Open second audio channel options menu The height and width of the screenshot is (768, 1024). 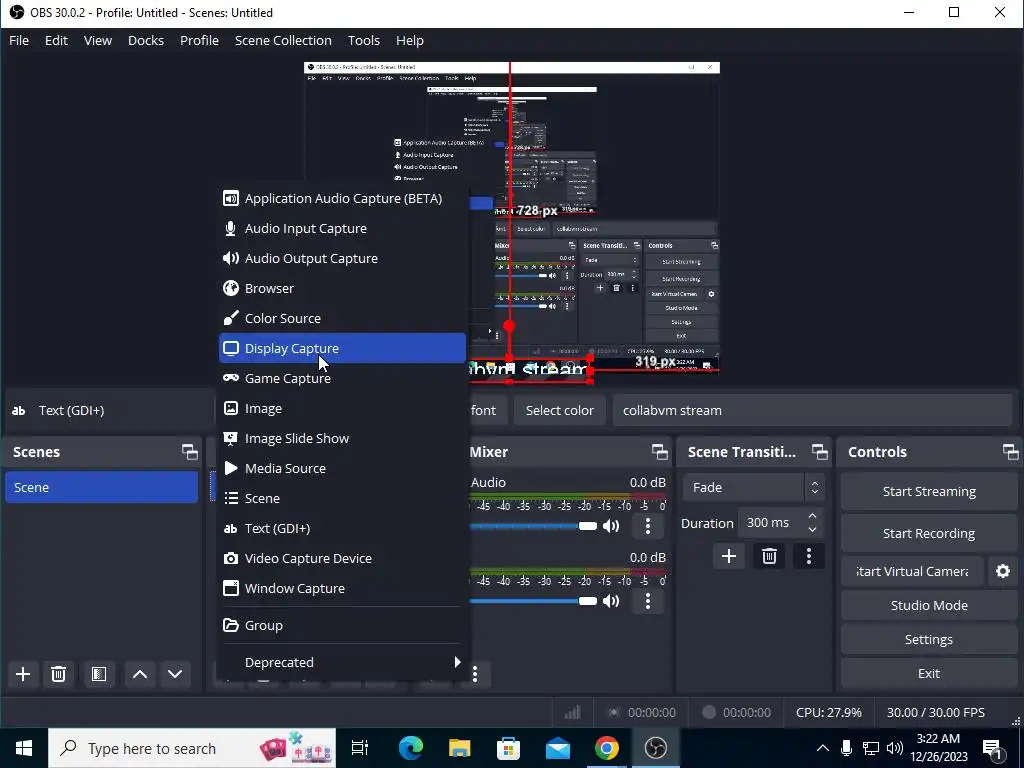point(648,601)
